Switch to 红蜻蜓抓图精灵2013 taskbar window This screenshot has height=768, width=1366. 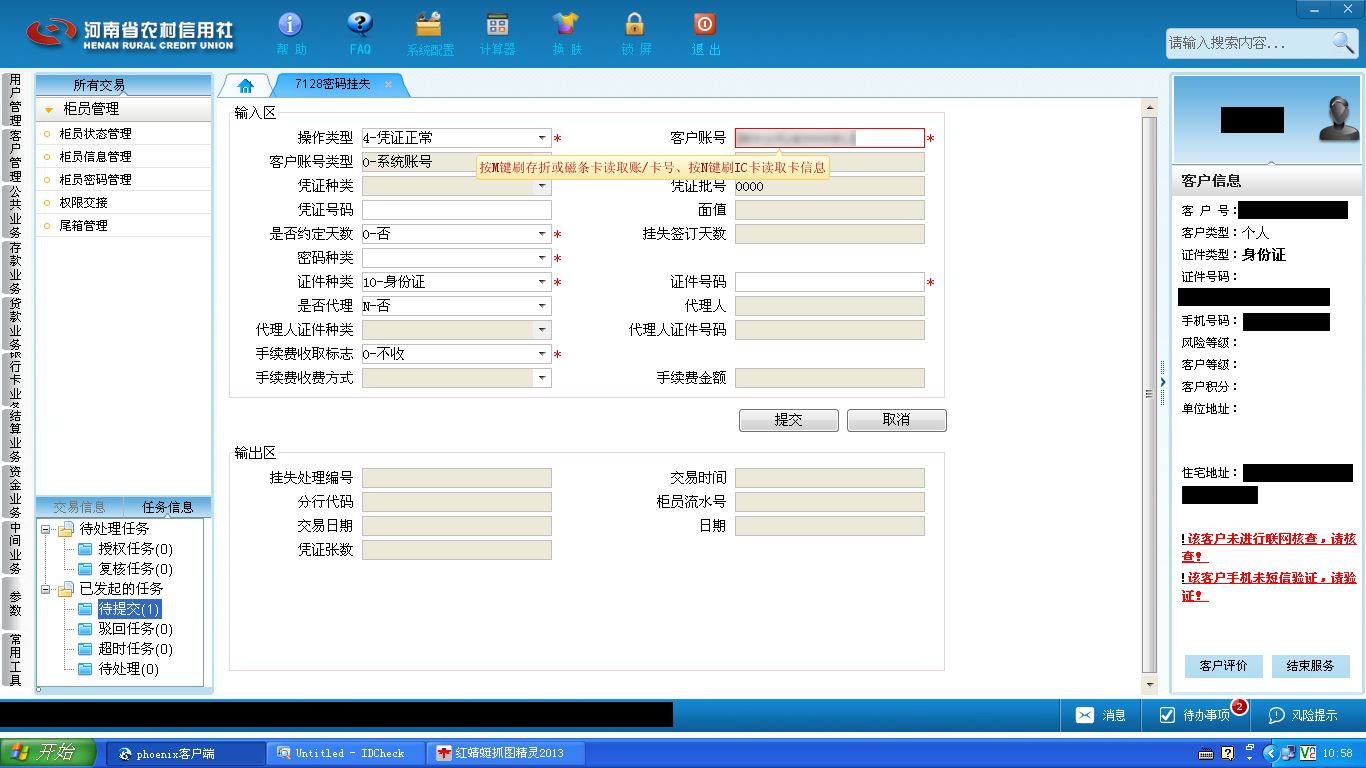(x=505, y=753)
